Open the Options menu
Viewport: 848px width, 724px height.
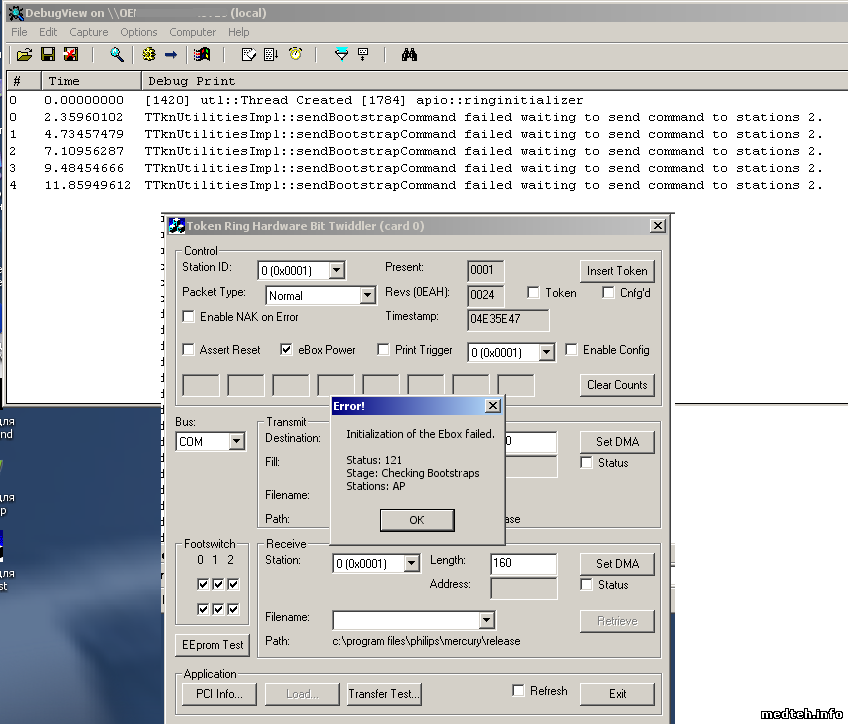(139, 32)
